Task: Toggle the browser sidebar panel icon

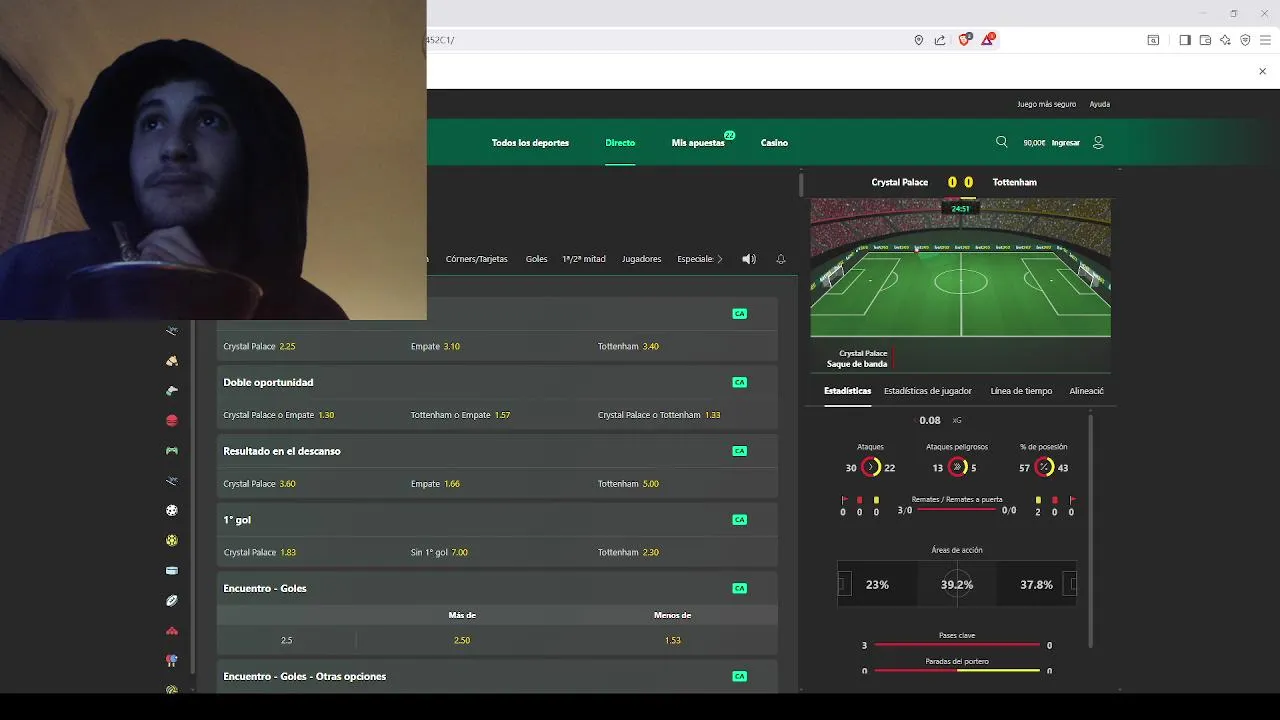Action: tap(1185, 40)
